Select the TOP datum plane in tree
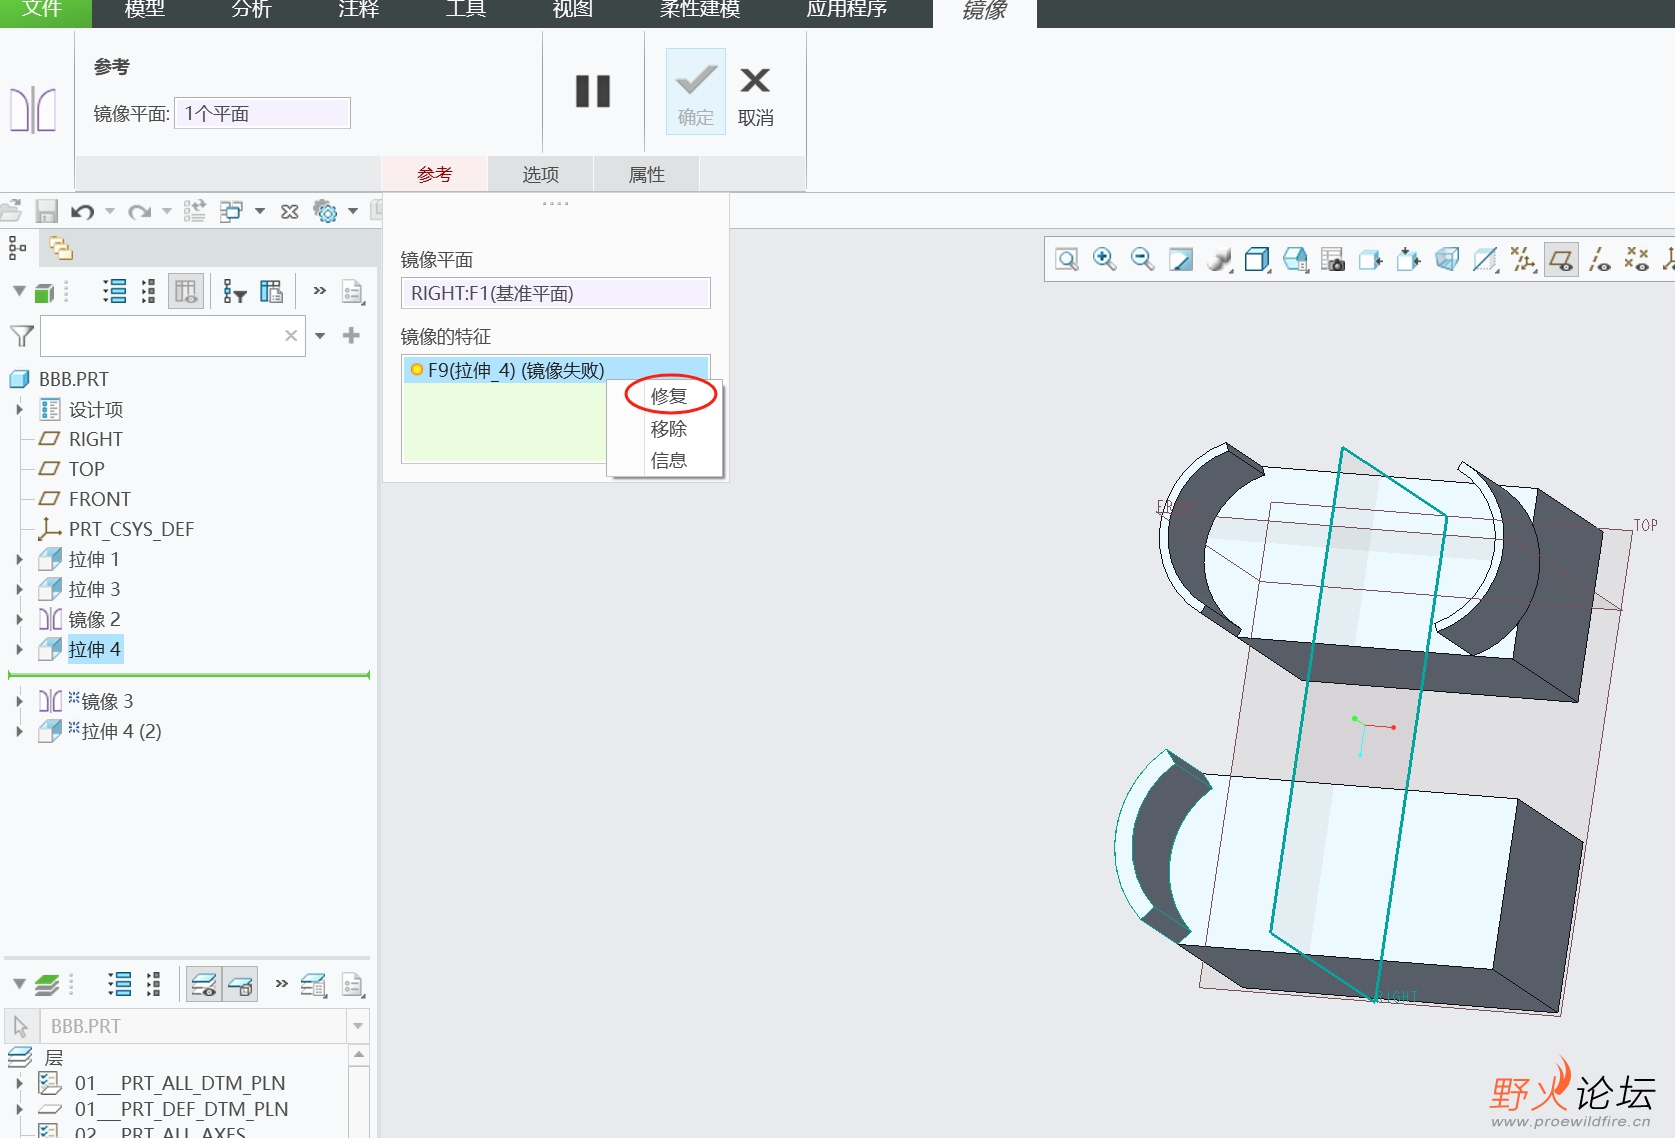Image resolution: width=1675 pixels, height=1138 pixels. tap(87, 469)
